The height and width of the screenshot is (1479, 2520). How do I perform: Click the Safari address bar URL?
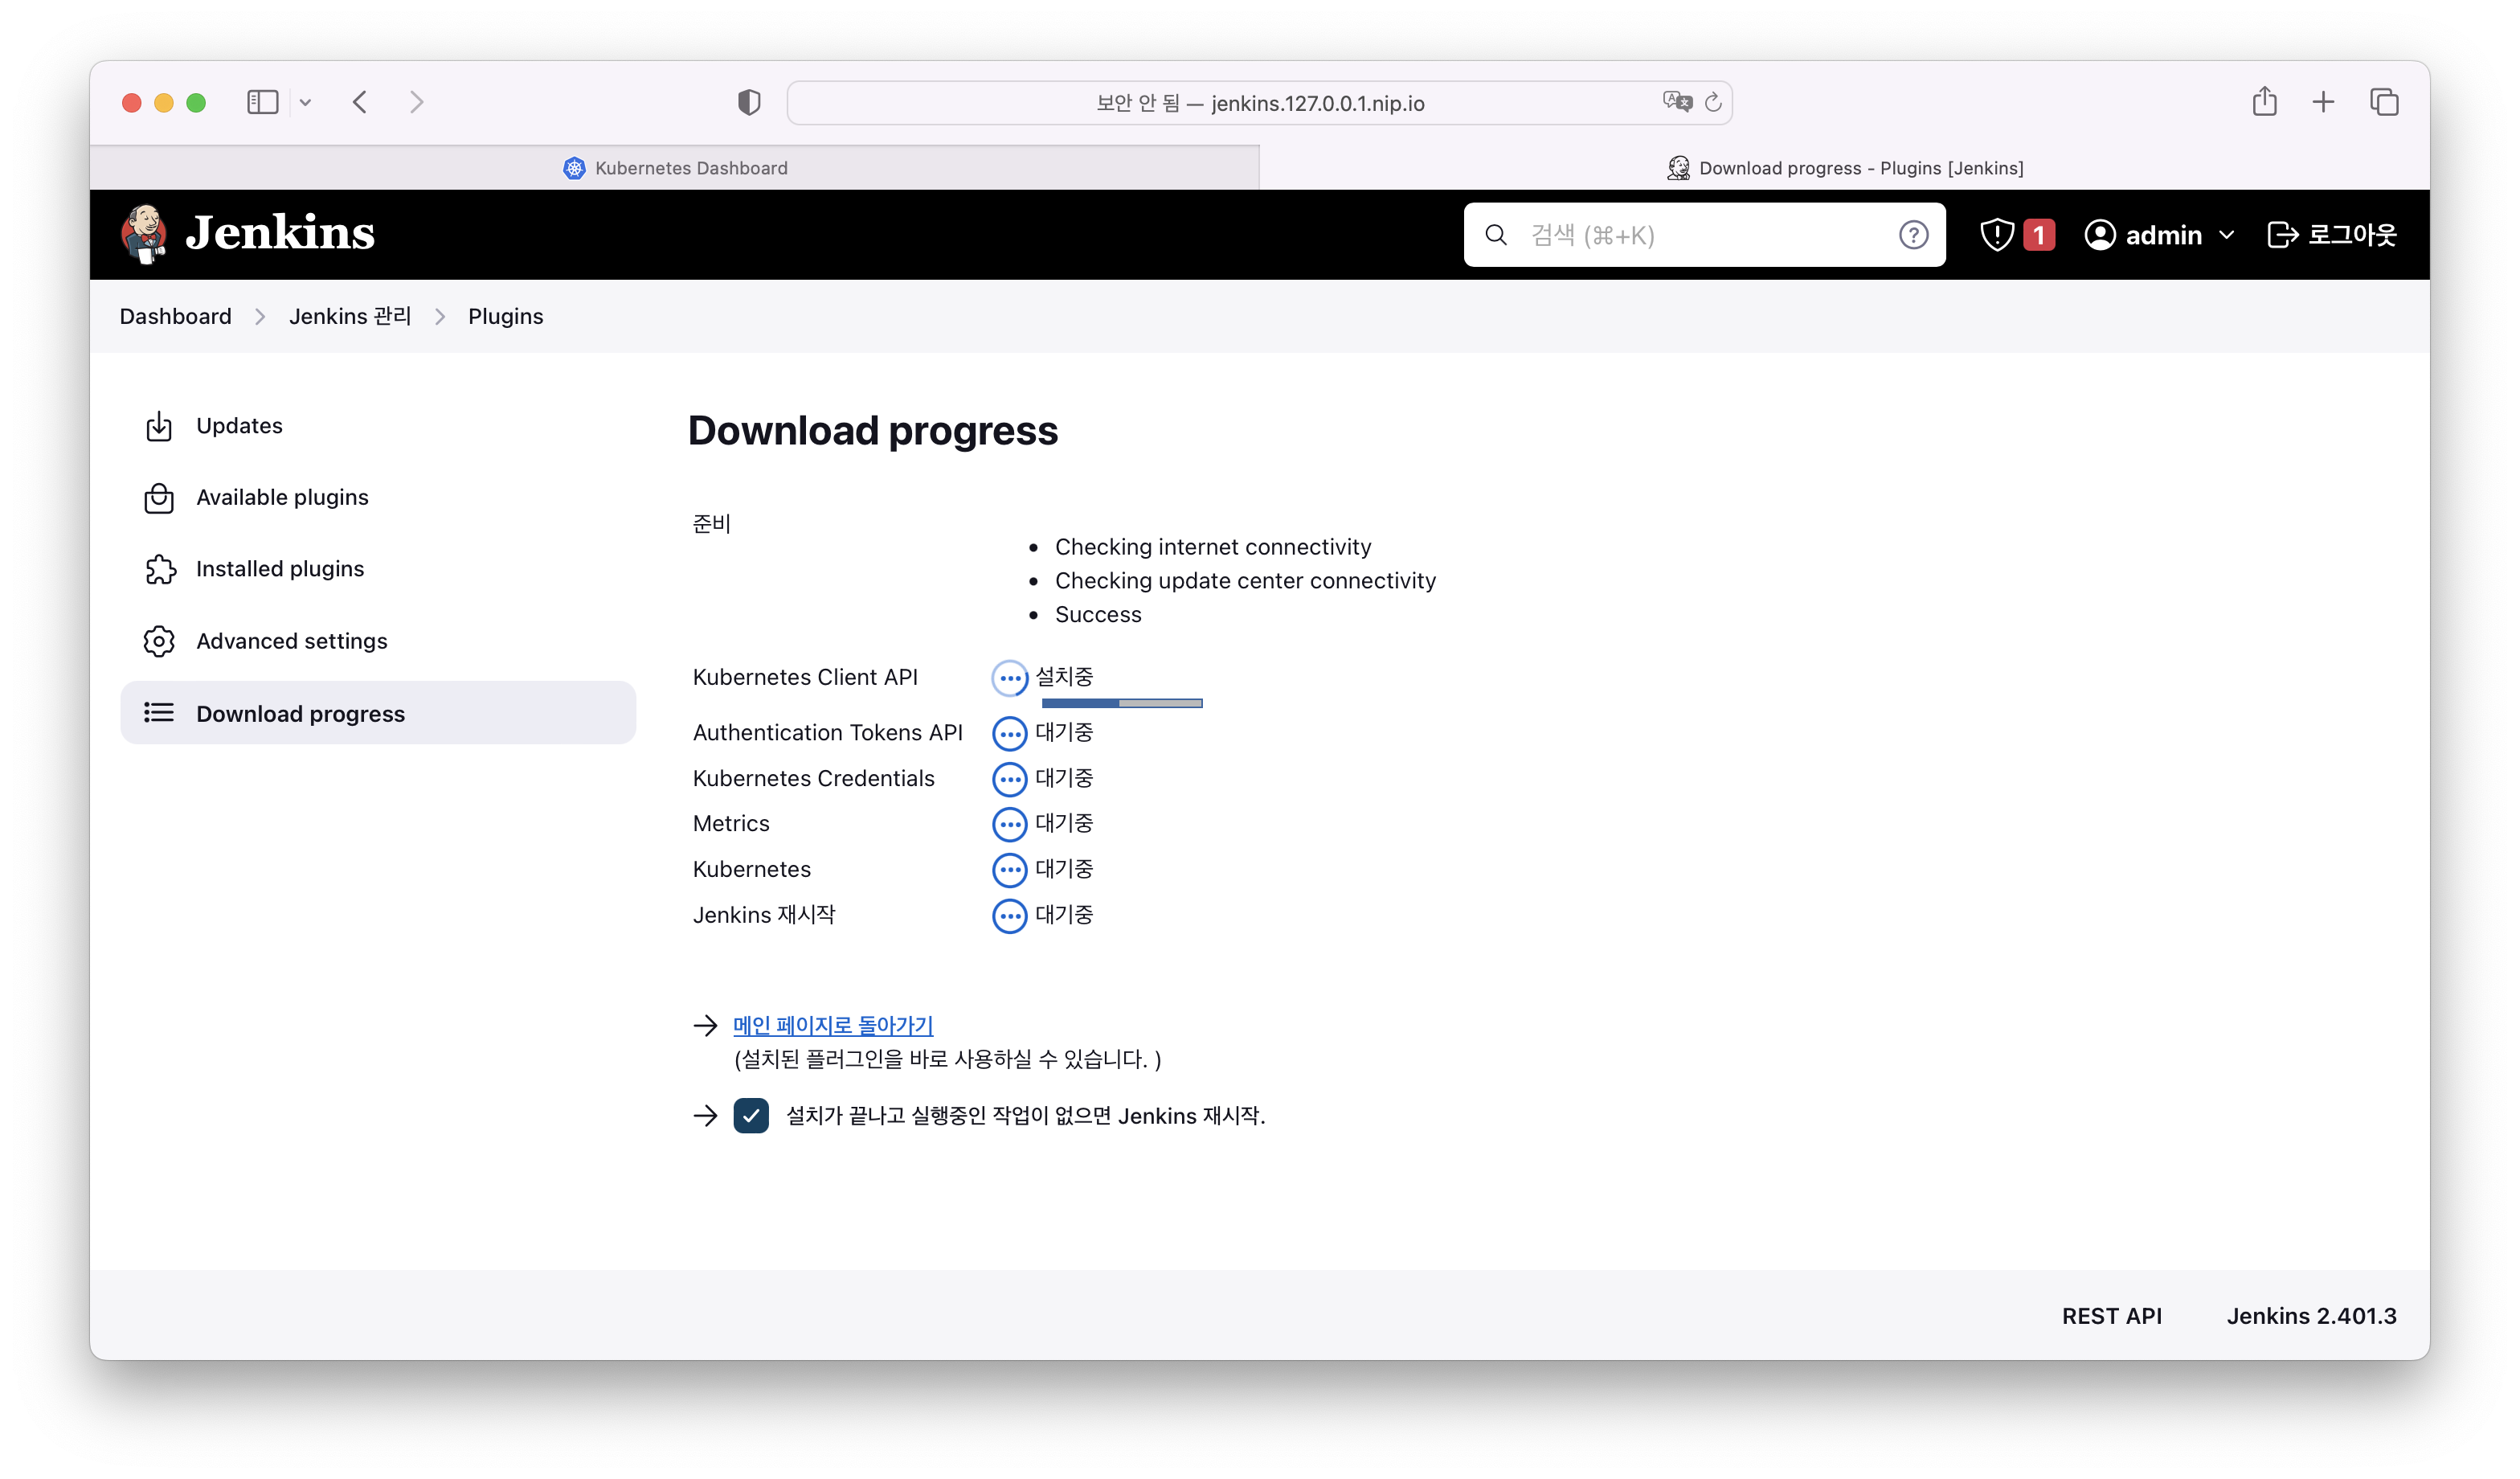point(1260,103)
